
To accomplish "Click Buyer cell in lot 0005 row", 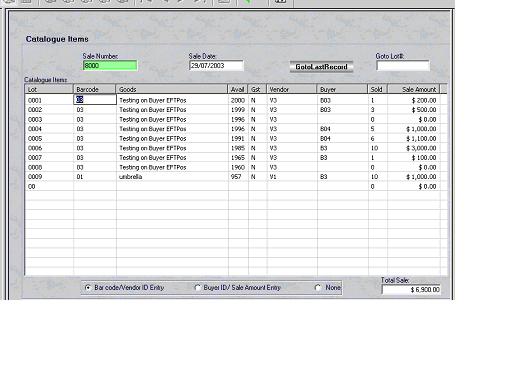I will (343, 138).
